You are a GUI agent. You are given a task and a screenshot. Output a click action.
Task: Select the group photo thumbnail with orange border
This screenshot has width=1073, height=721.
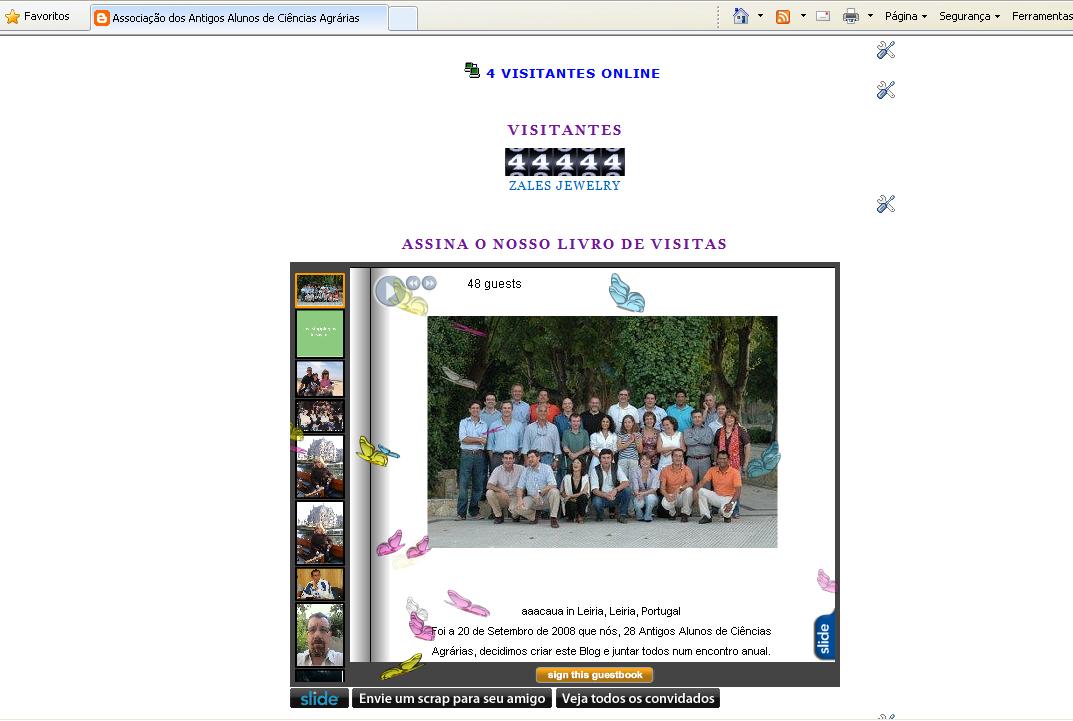(320, 291)
